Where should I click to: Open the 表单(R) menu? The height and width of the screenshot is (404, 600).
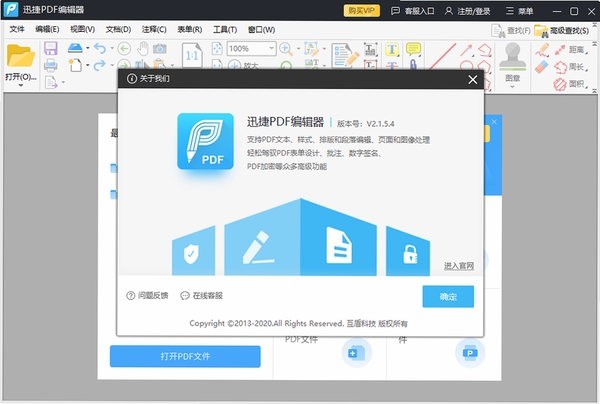click(189, 29)
